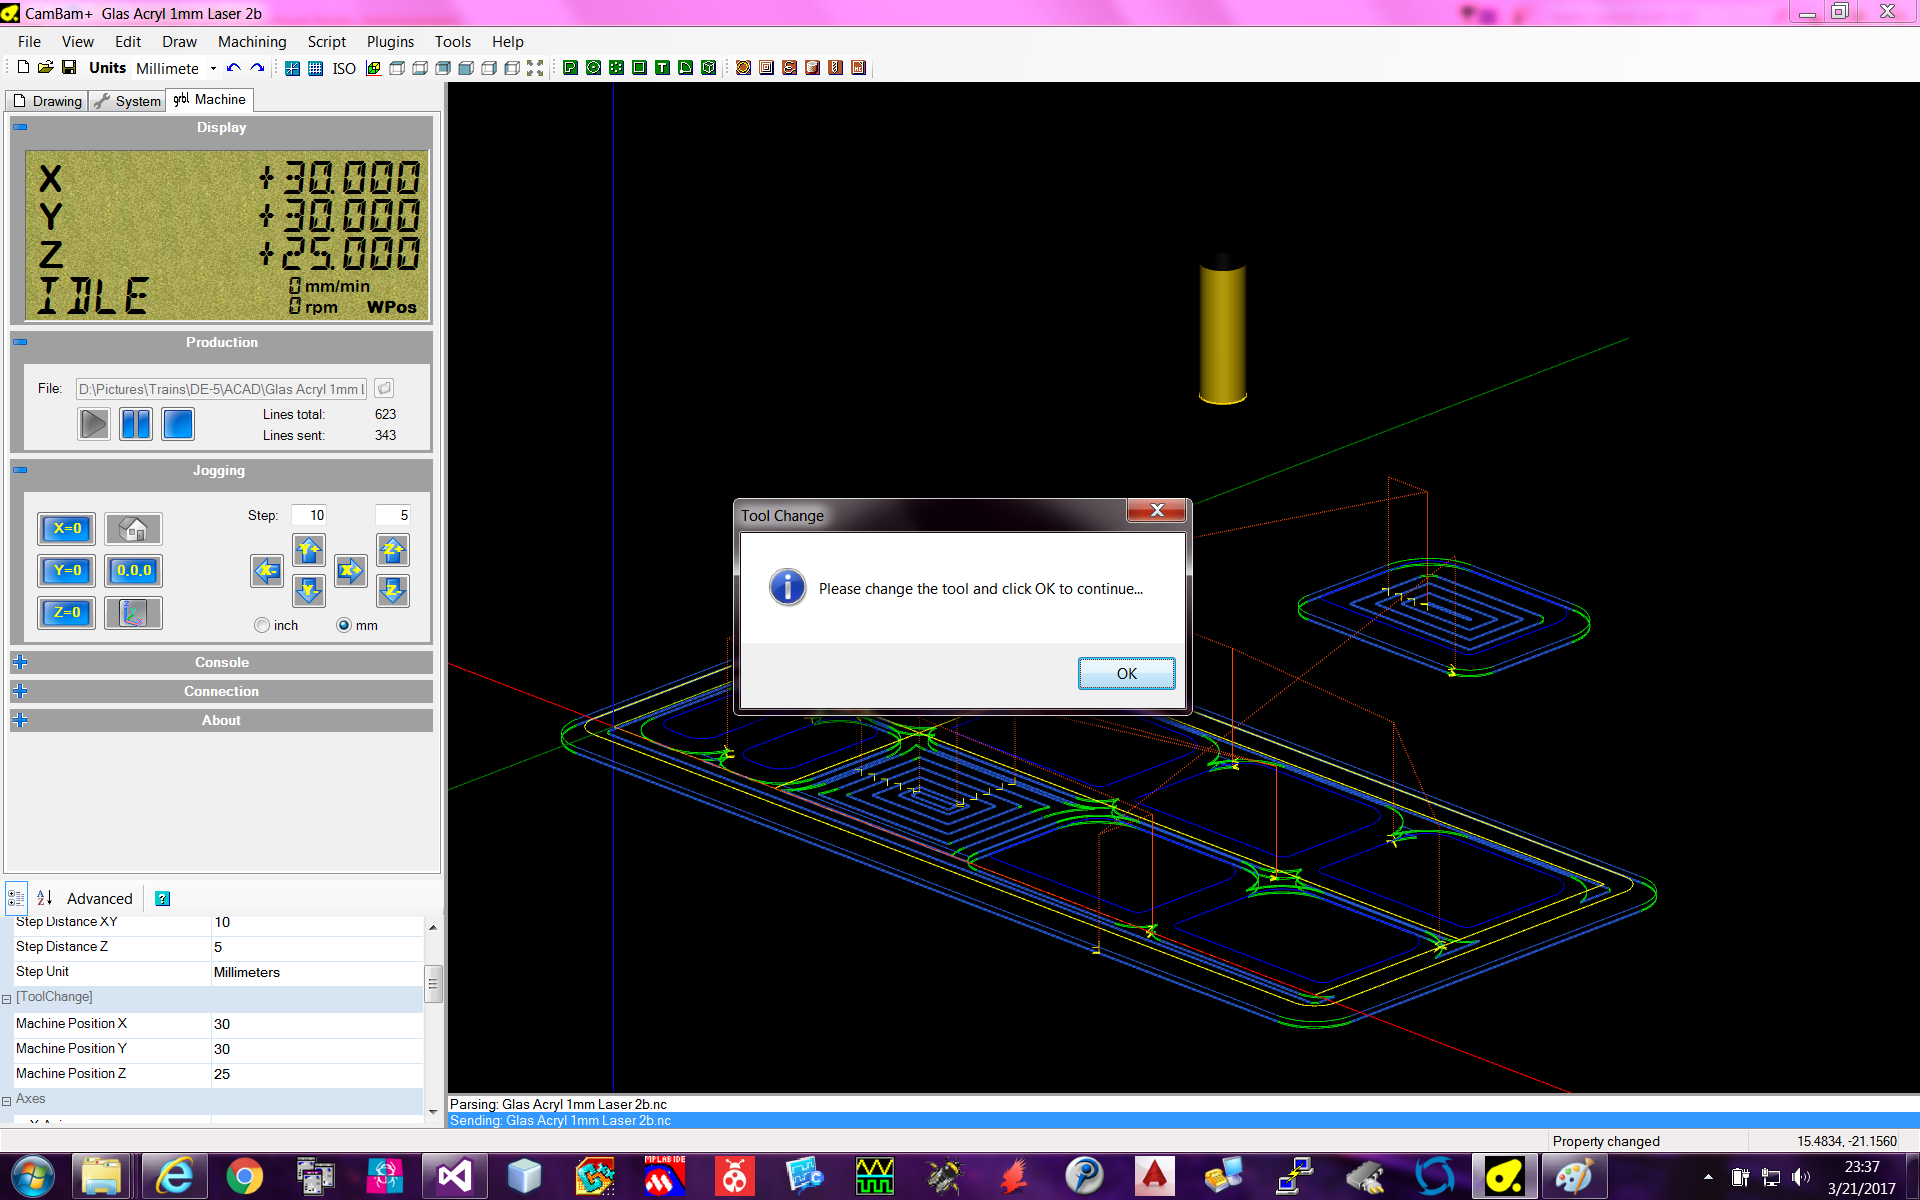Select the inch radio button
This screenshot has height=1200, width=1920.
(262, 625)
